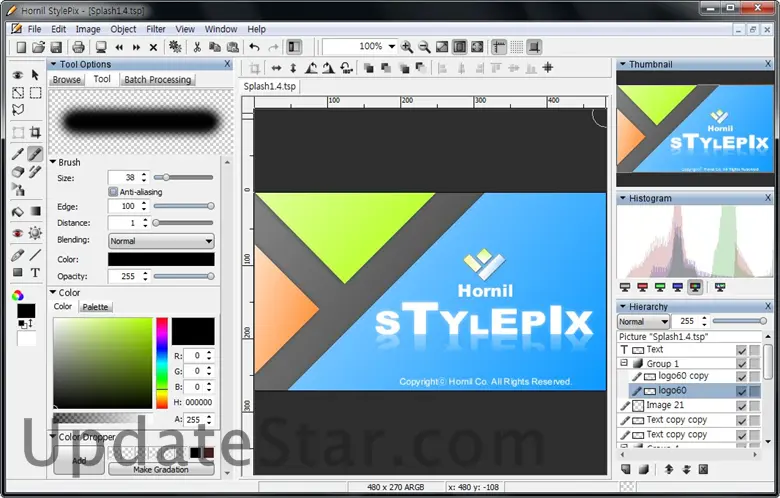
Task: Click the delete X icon in toolbar
Action: [153, 47]
